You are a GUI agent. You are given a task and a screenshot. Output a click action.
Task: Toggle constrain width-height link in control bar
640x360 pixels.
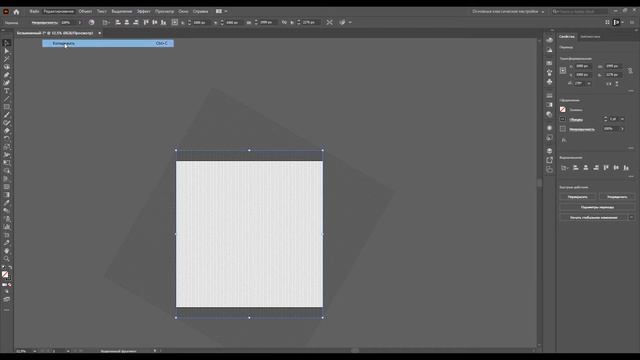pyautogui.click(x=284, y=22)
